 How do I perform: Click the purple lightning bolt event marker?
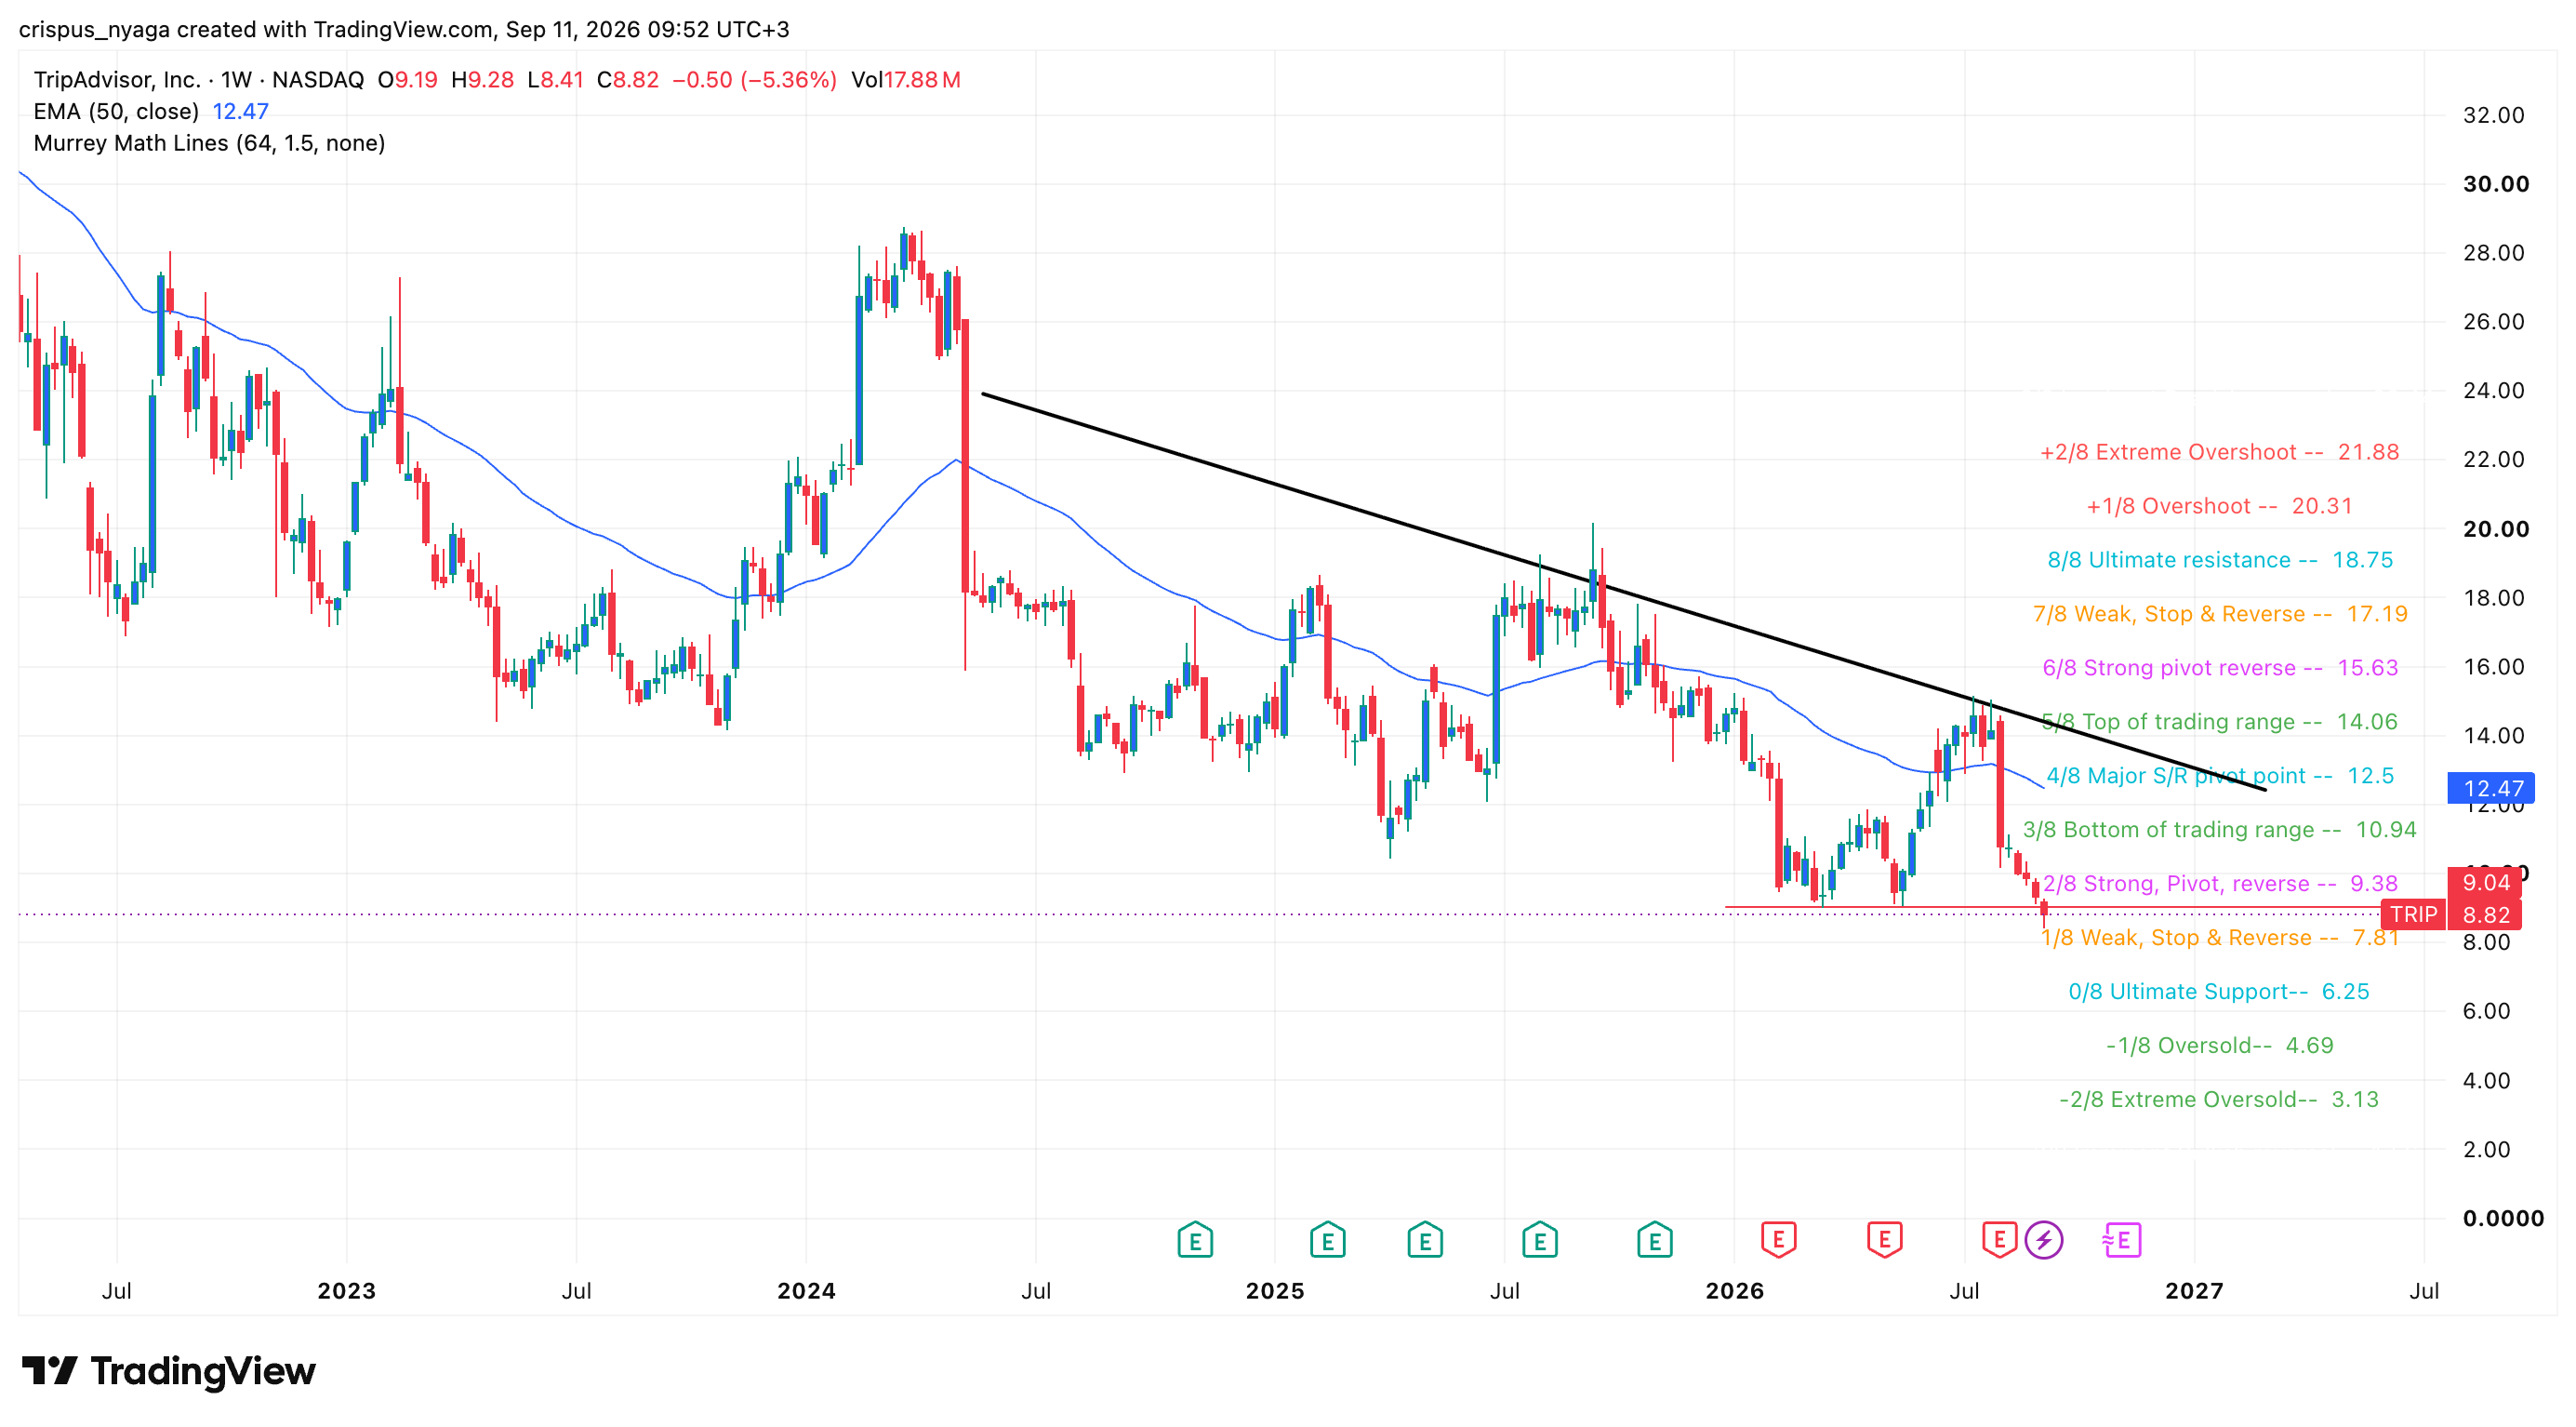pyautogui.click(x=2043, y=1240)
